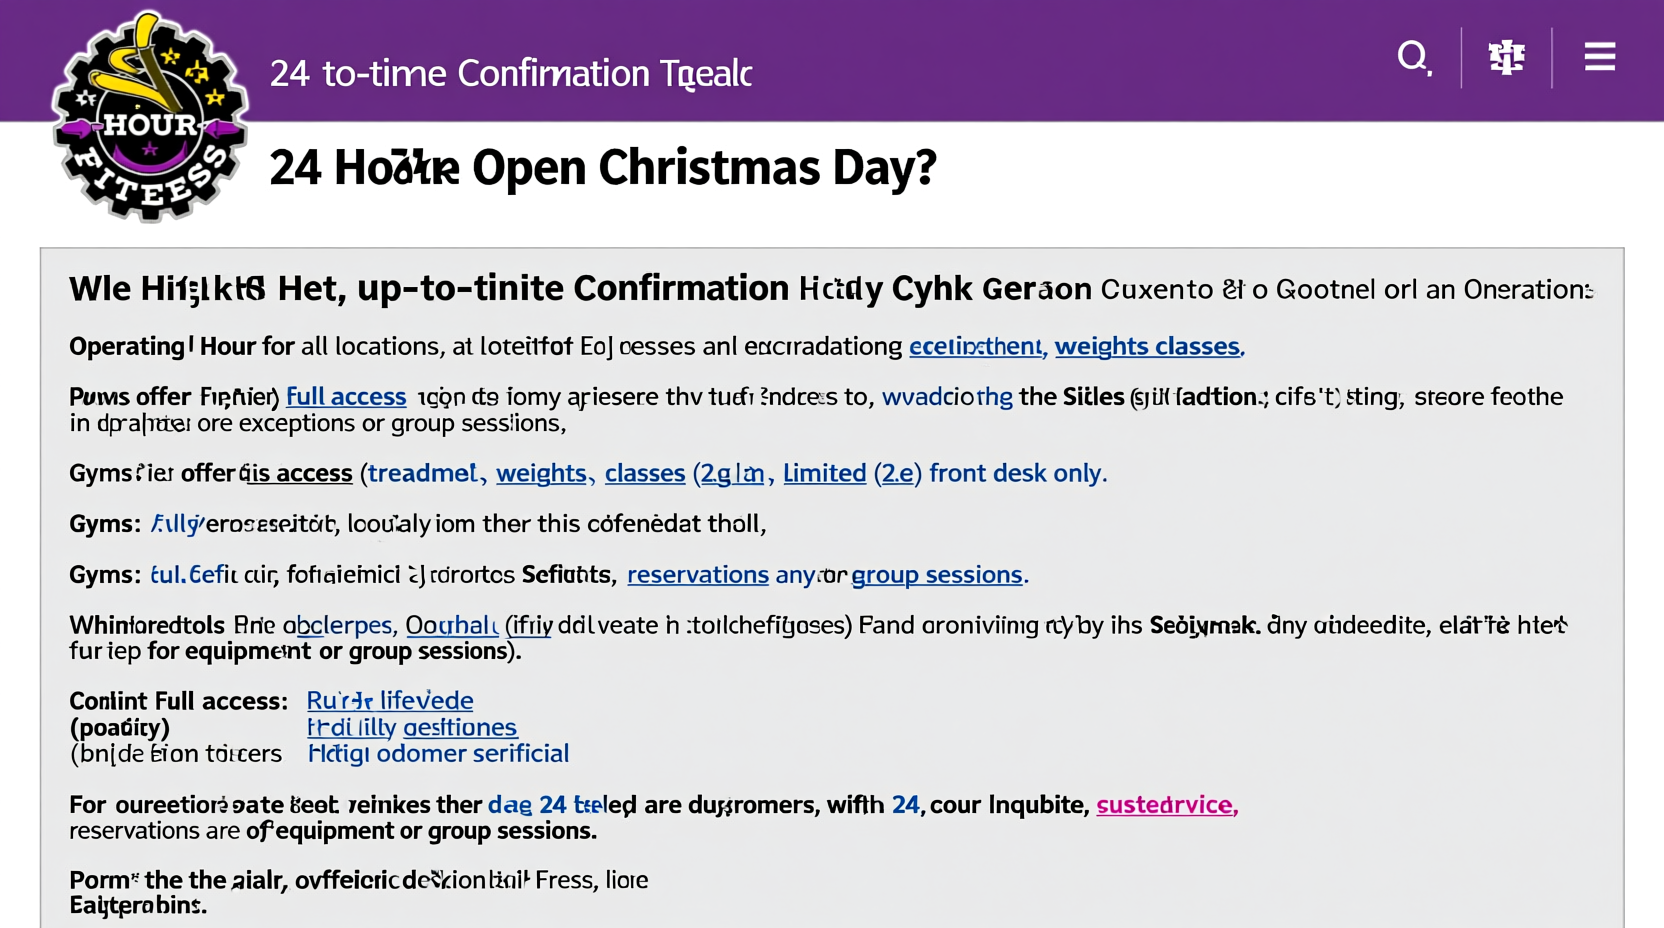Follow the weights classes link

(x=1147, y=346)
